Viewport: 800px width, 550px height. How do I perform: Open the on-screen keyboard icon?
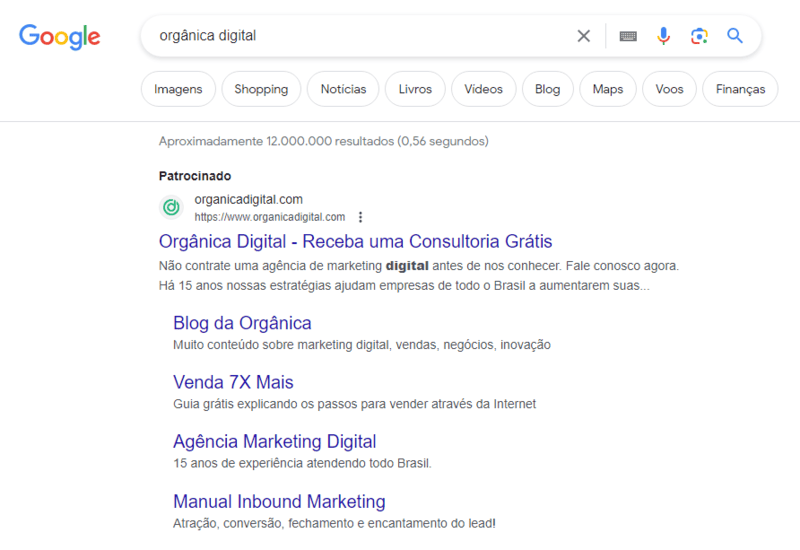(628, 36)
